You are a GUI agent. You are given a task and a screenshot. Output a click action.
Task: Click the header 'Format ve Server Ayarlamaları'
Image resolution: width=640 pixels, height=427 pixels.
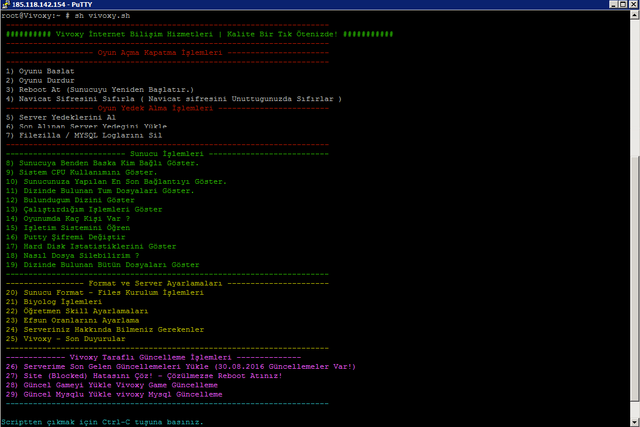[x=155, y=283]
